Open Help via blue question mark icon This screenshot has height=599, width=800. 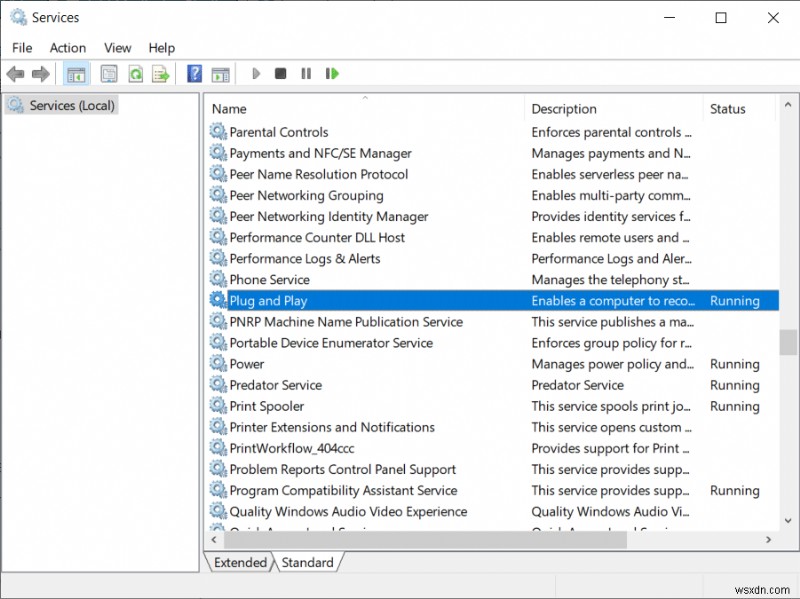coord(195,74)
